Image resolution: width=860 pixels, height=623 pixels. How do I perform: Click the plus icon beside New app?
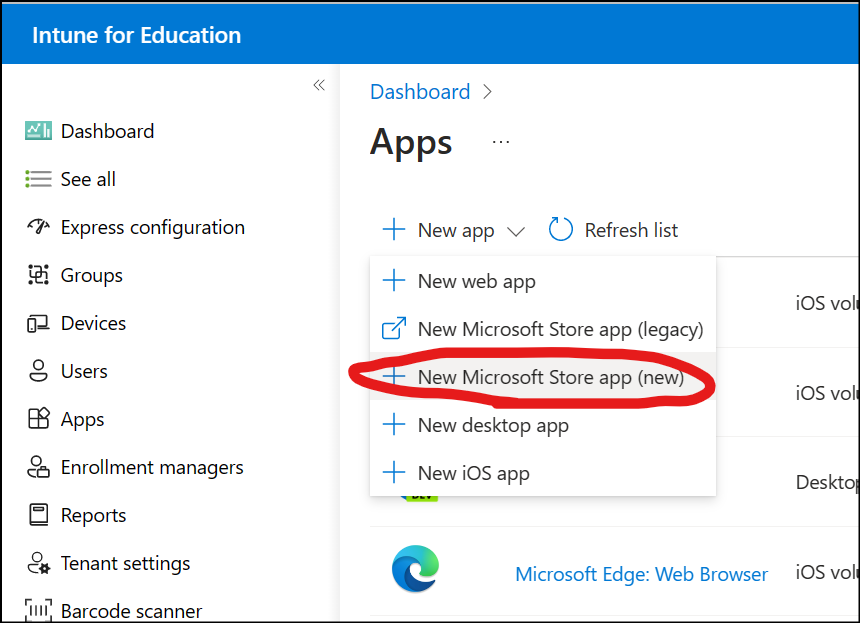tap(394, 229)
